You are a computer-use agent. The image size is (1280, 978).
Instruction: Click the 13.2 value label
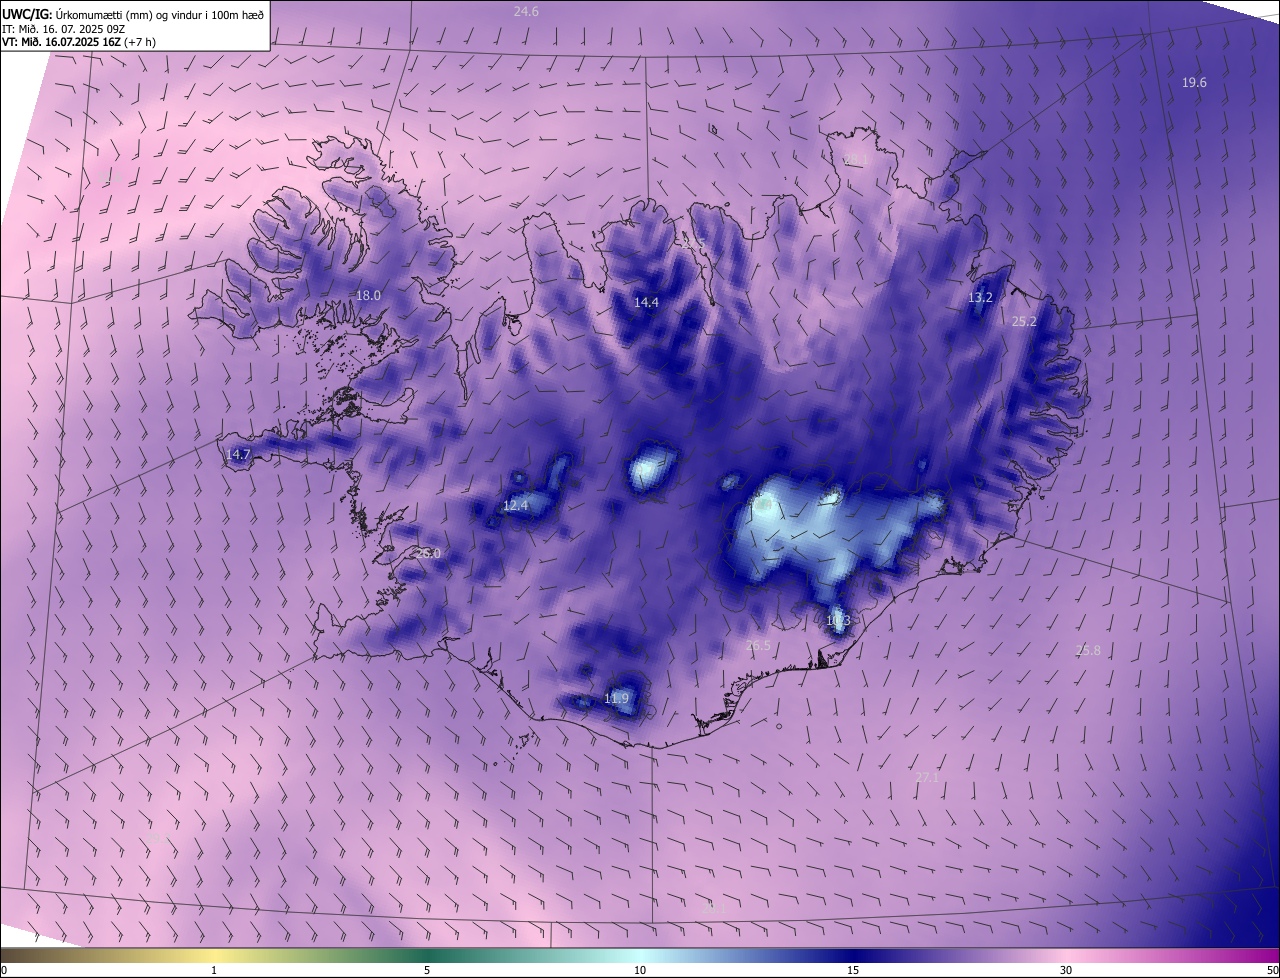click(x=980, y=298)
